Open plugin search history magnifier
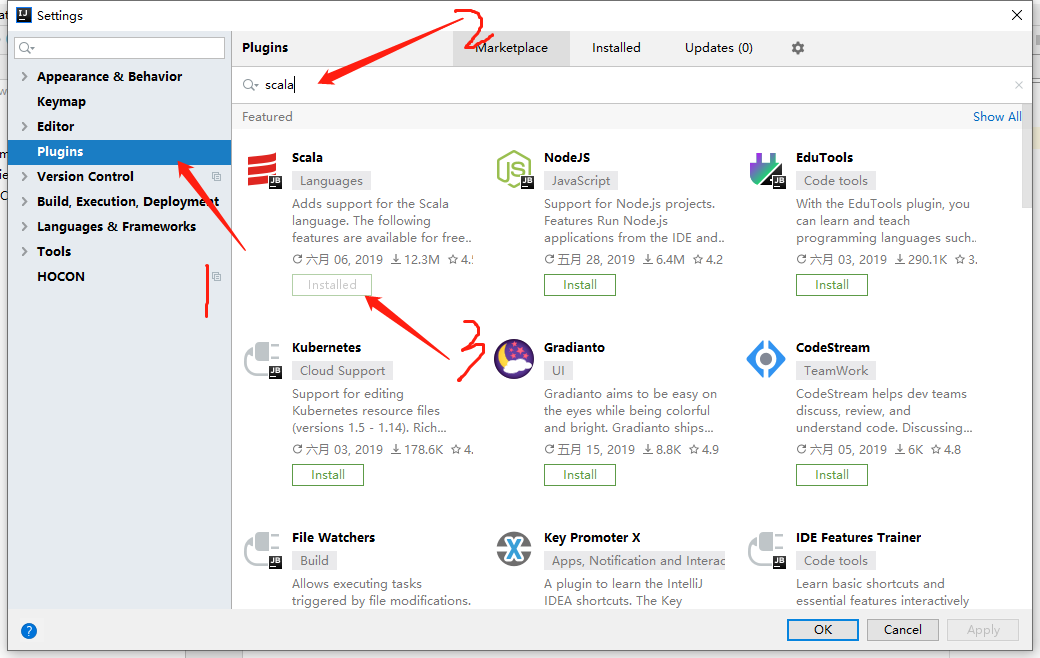Viewport: 1040px width, 658px height. (x=250, y=85)
